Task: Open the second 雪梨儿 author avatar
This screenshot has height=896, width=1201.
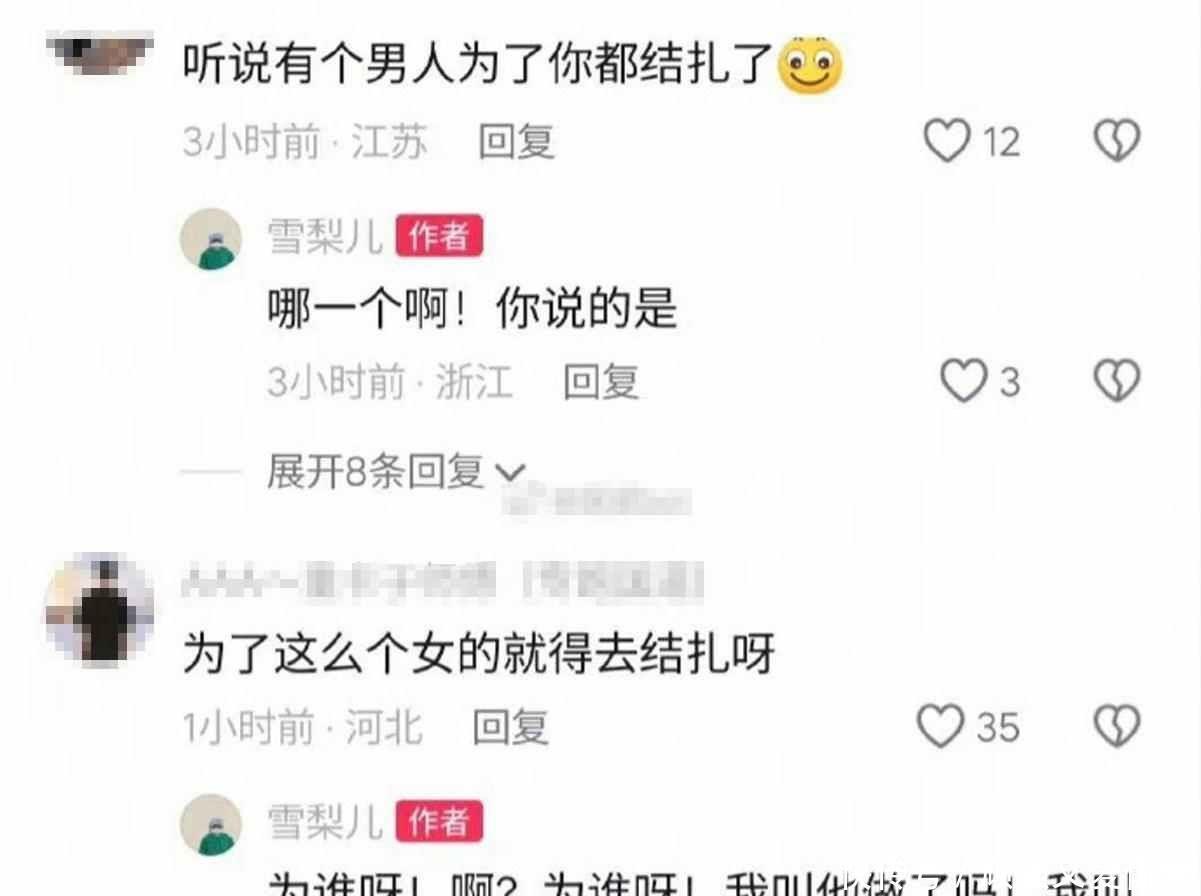Action: tap(211, 824)
